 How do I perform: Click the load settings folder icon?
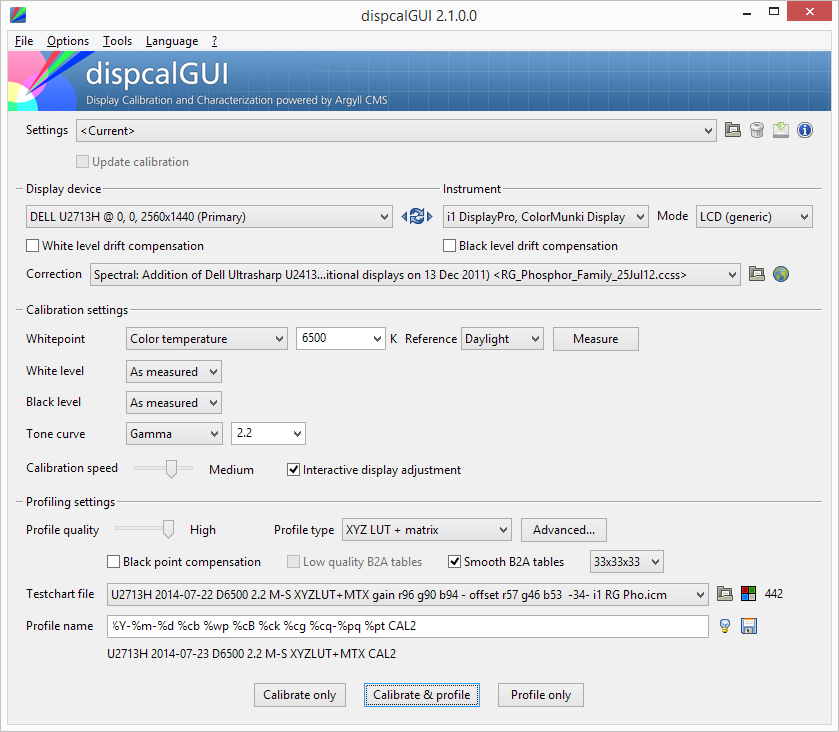(733, 130)
